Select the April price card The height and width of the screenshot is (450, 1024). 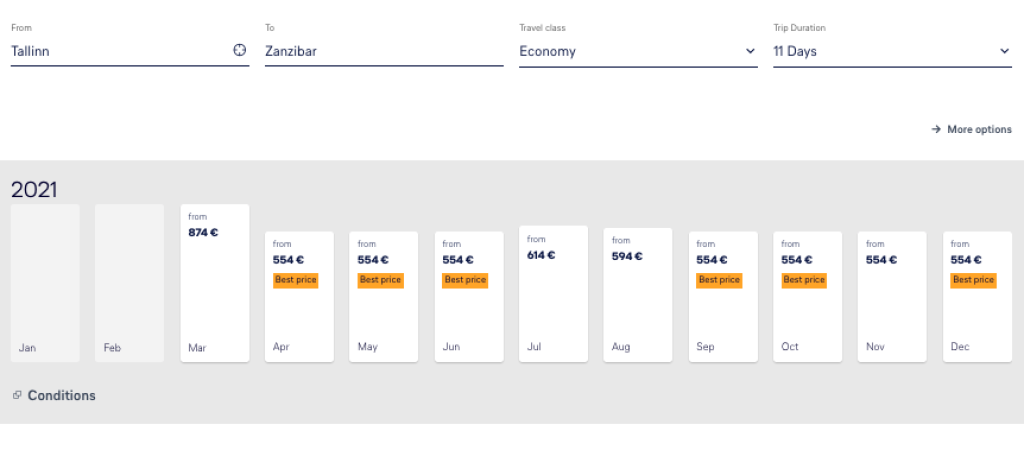point(299,296)
